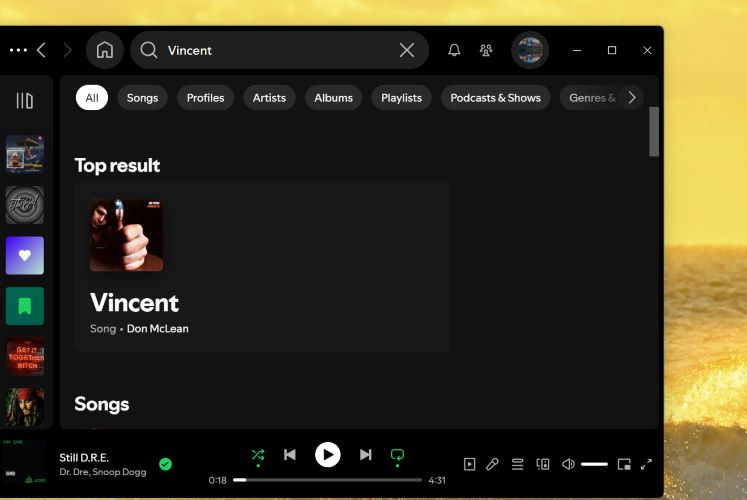Viewport: 747px width, 500px height.
Task: Connect to a device
Action: tap(543, 464)
